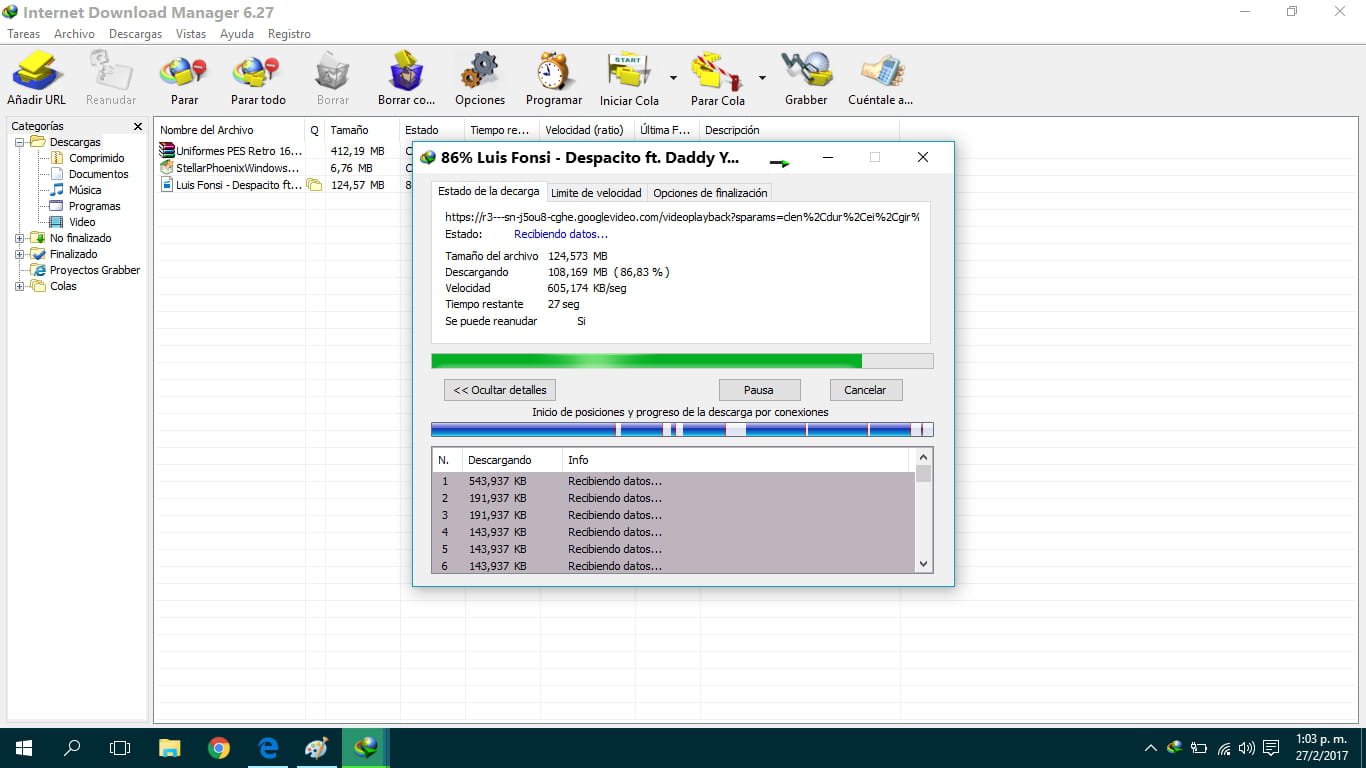The height and width of the screenshot is (768, 1366).
Task: Open the Ayuda menu
Action: (237, 34)
